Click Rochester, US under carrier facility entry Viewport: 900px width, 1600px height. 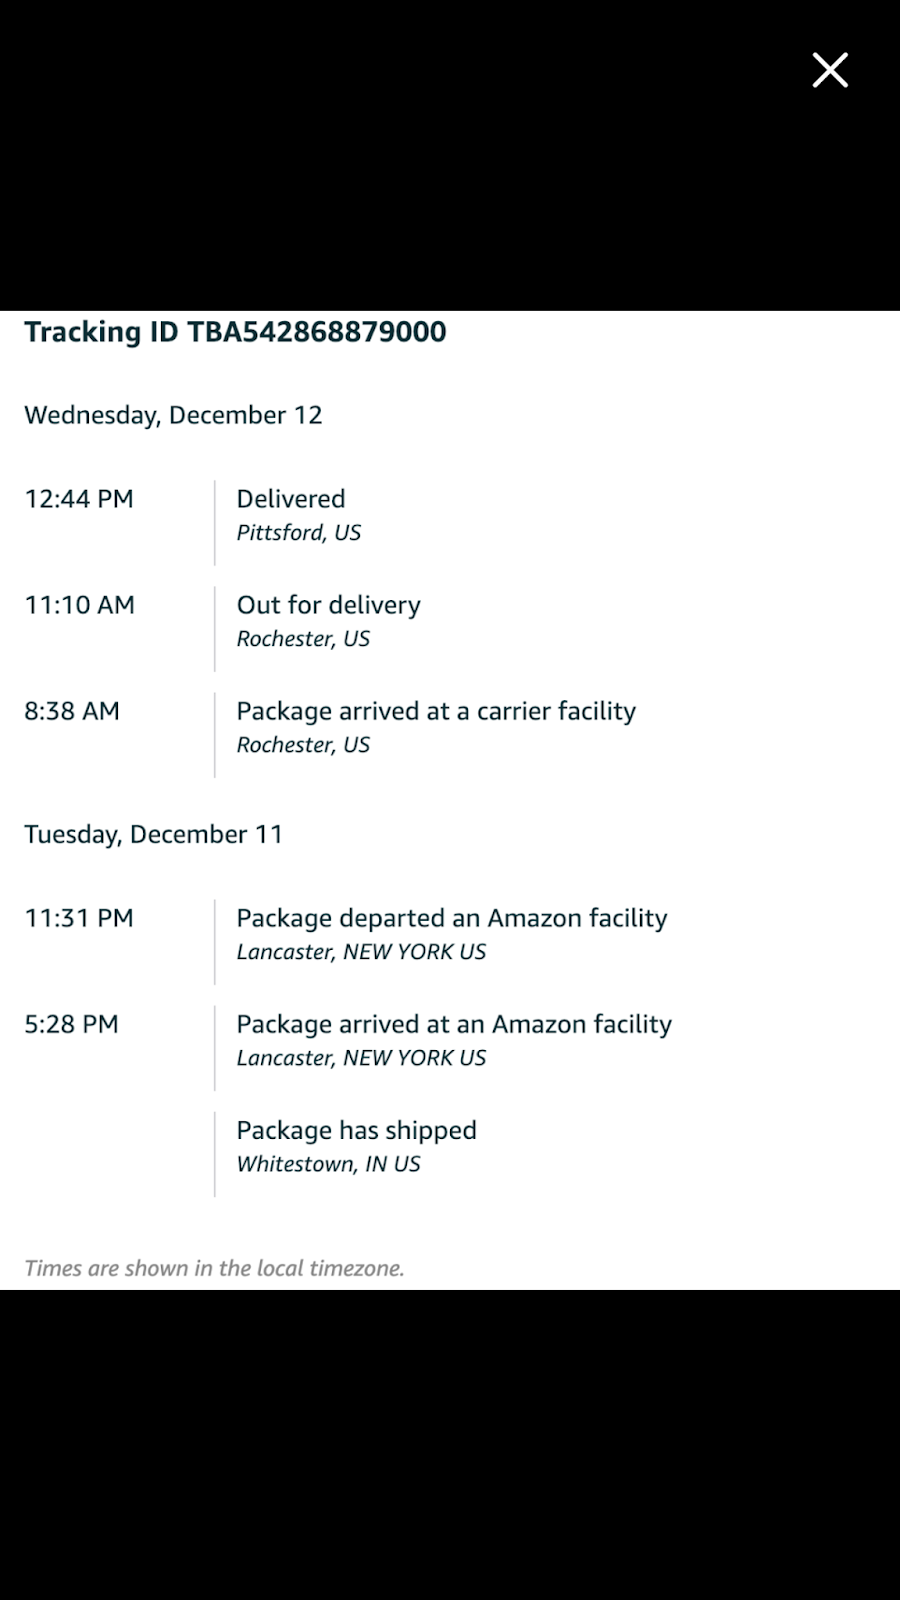(x=303, y=745)
